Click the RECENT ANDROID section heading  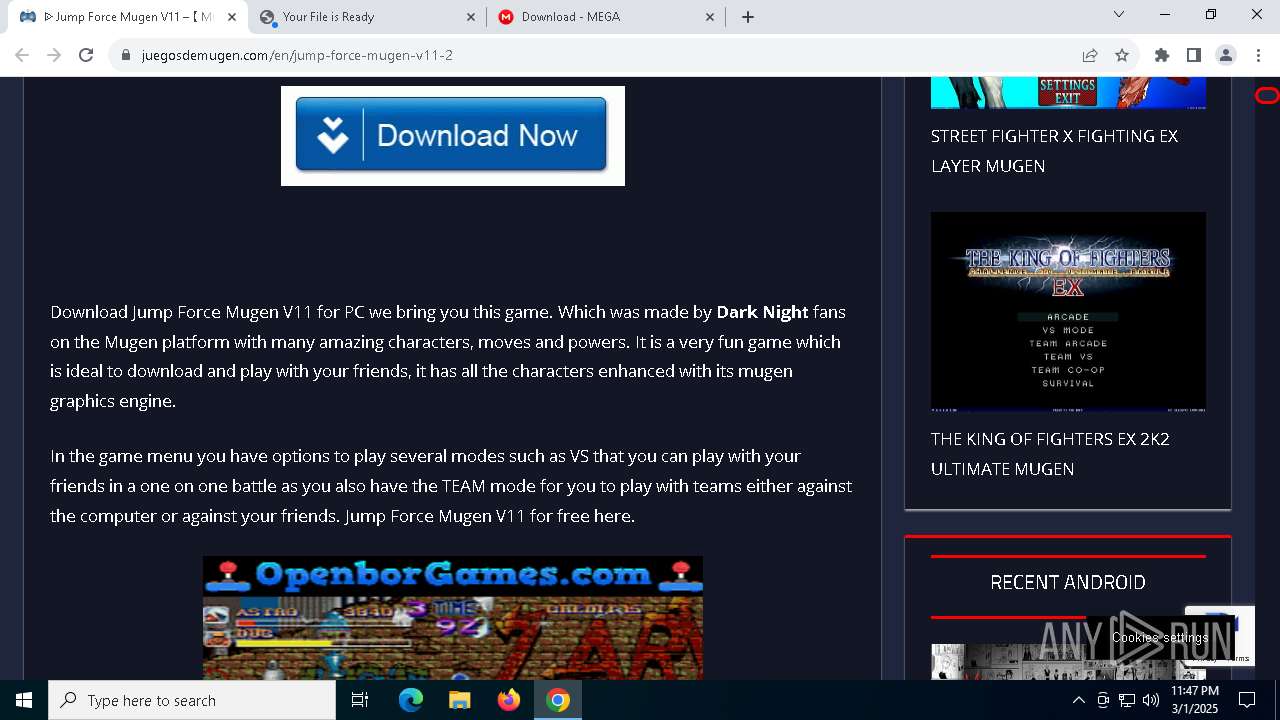[x=1068, y=582]
